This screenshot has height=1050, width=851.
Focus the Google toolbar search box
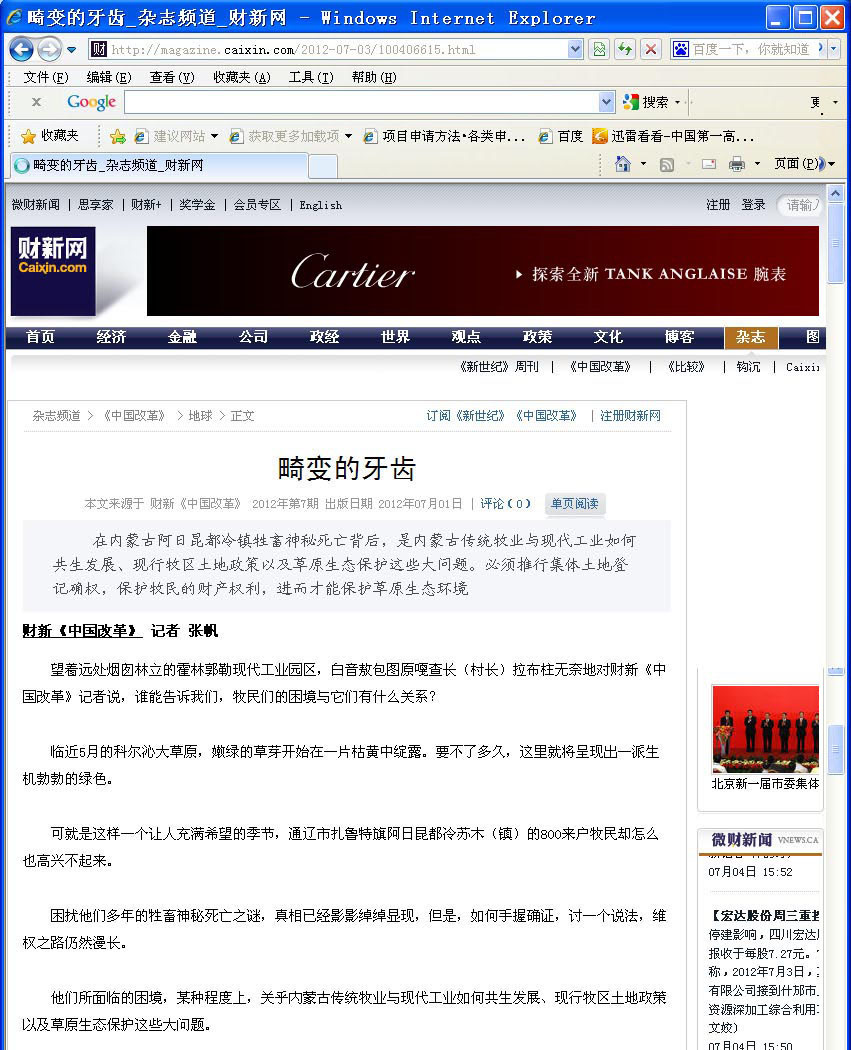coord(362,102)
